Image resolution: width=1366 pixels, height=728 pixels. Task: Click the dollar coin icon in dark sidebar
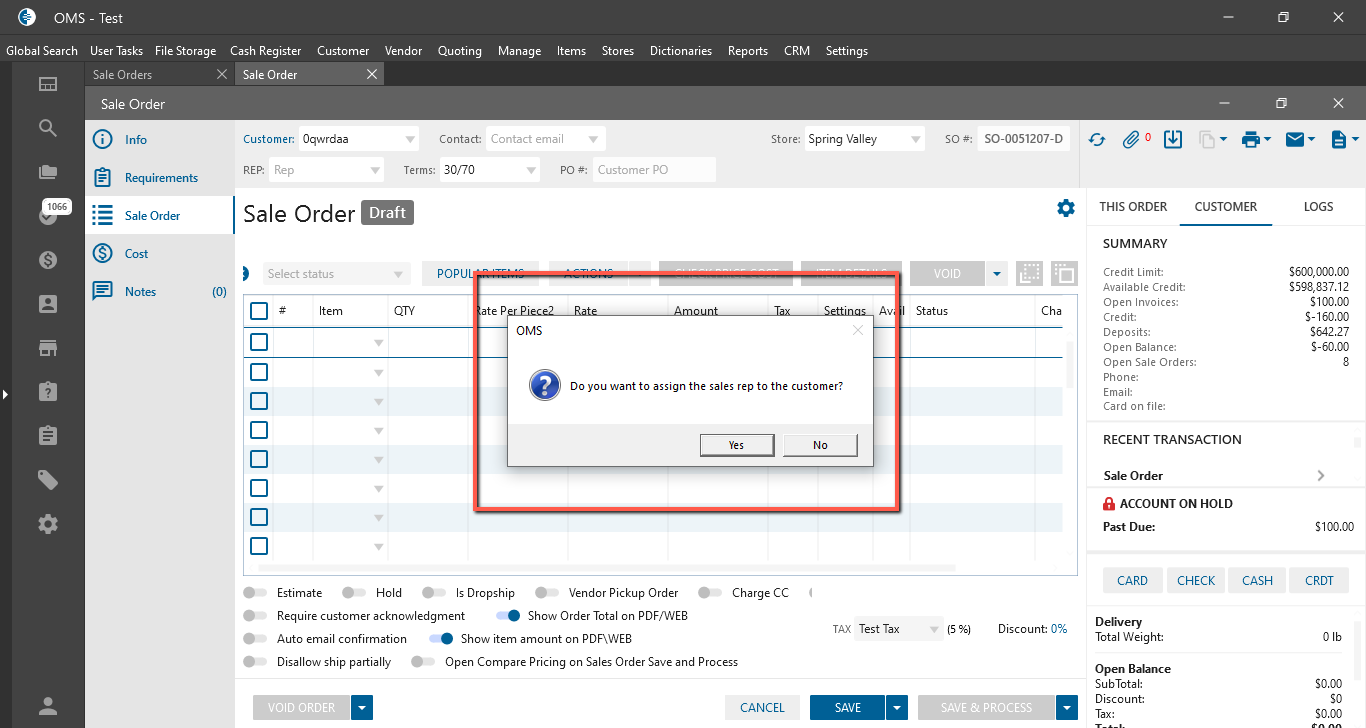(47, 260)
